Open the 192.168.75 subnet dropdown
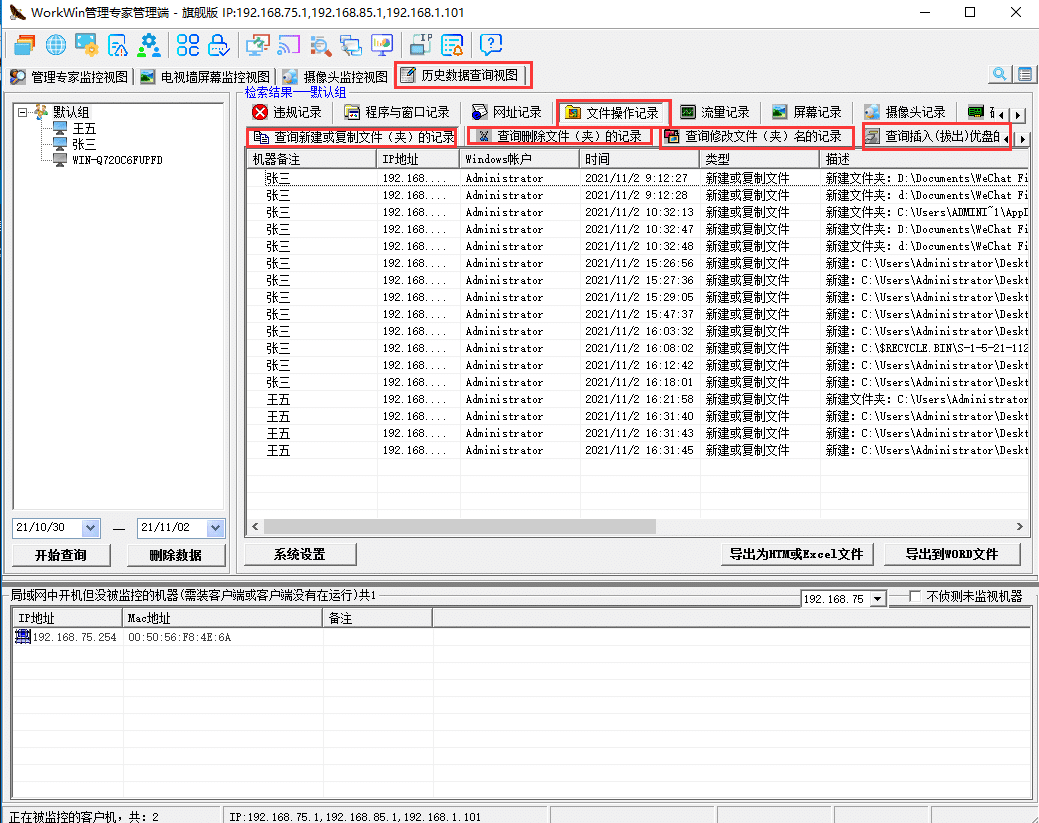Image resolution: width=1039 pixels, height=823 pixels. point(878,599)
